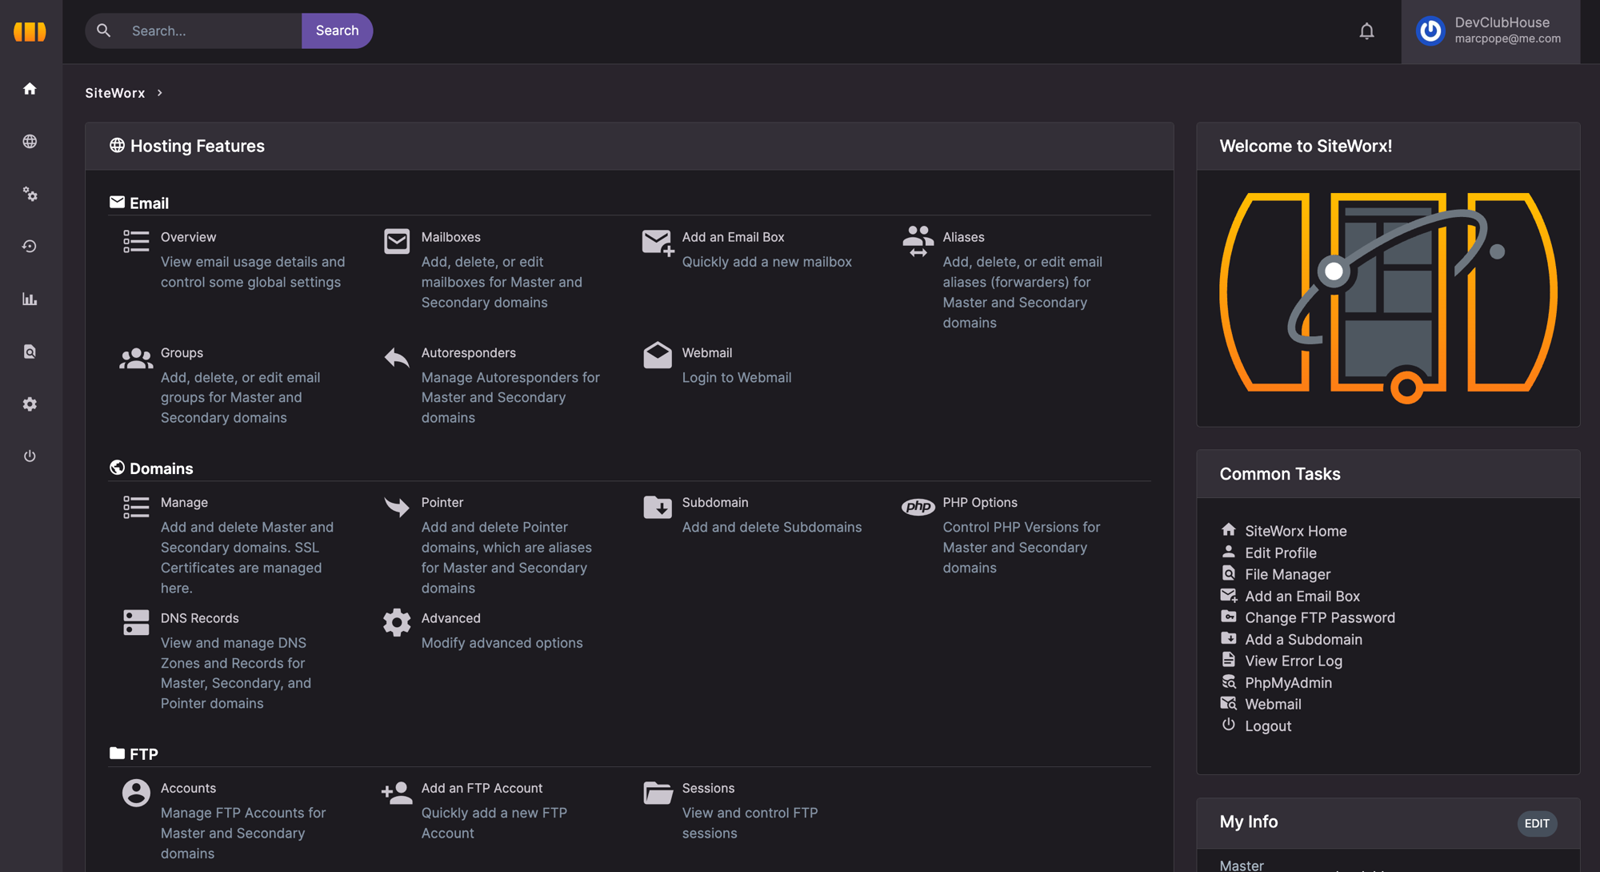Open the Advanced gear icon under Domains

[397, 622]
